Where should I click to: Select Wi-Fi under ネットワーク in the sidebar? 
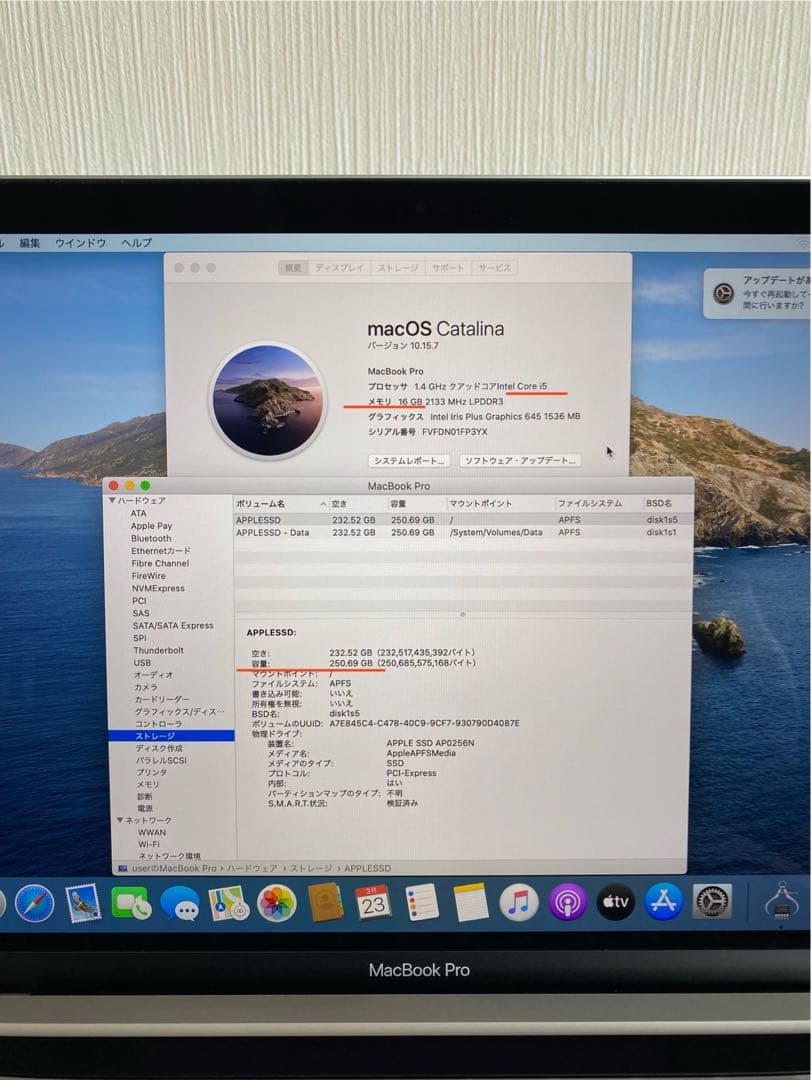click(149, 844)
